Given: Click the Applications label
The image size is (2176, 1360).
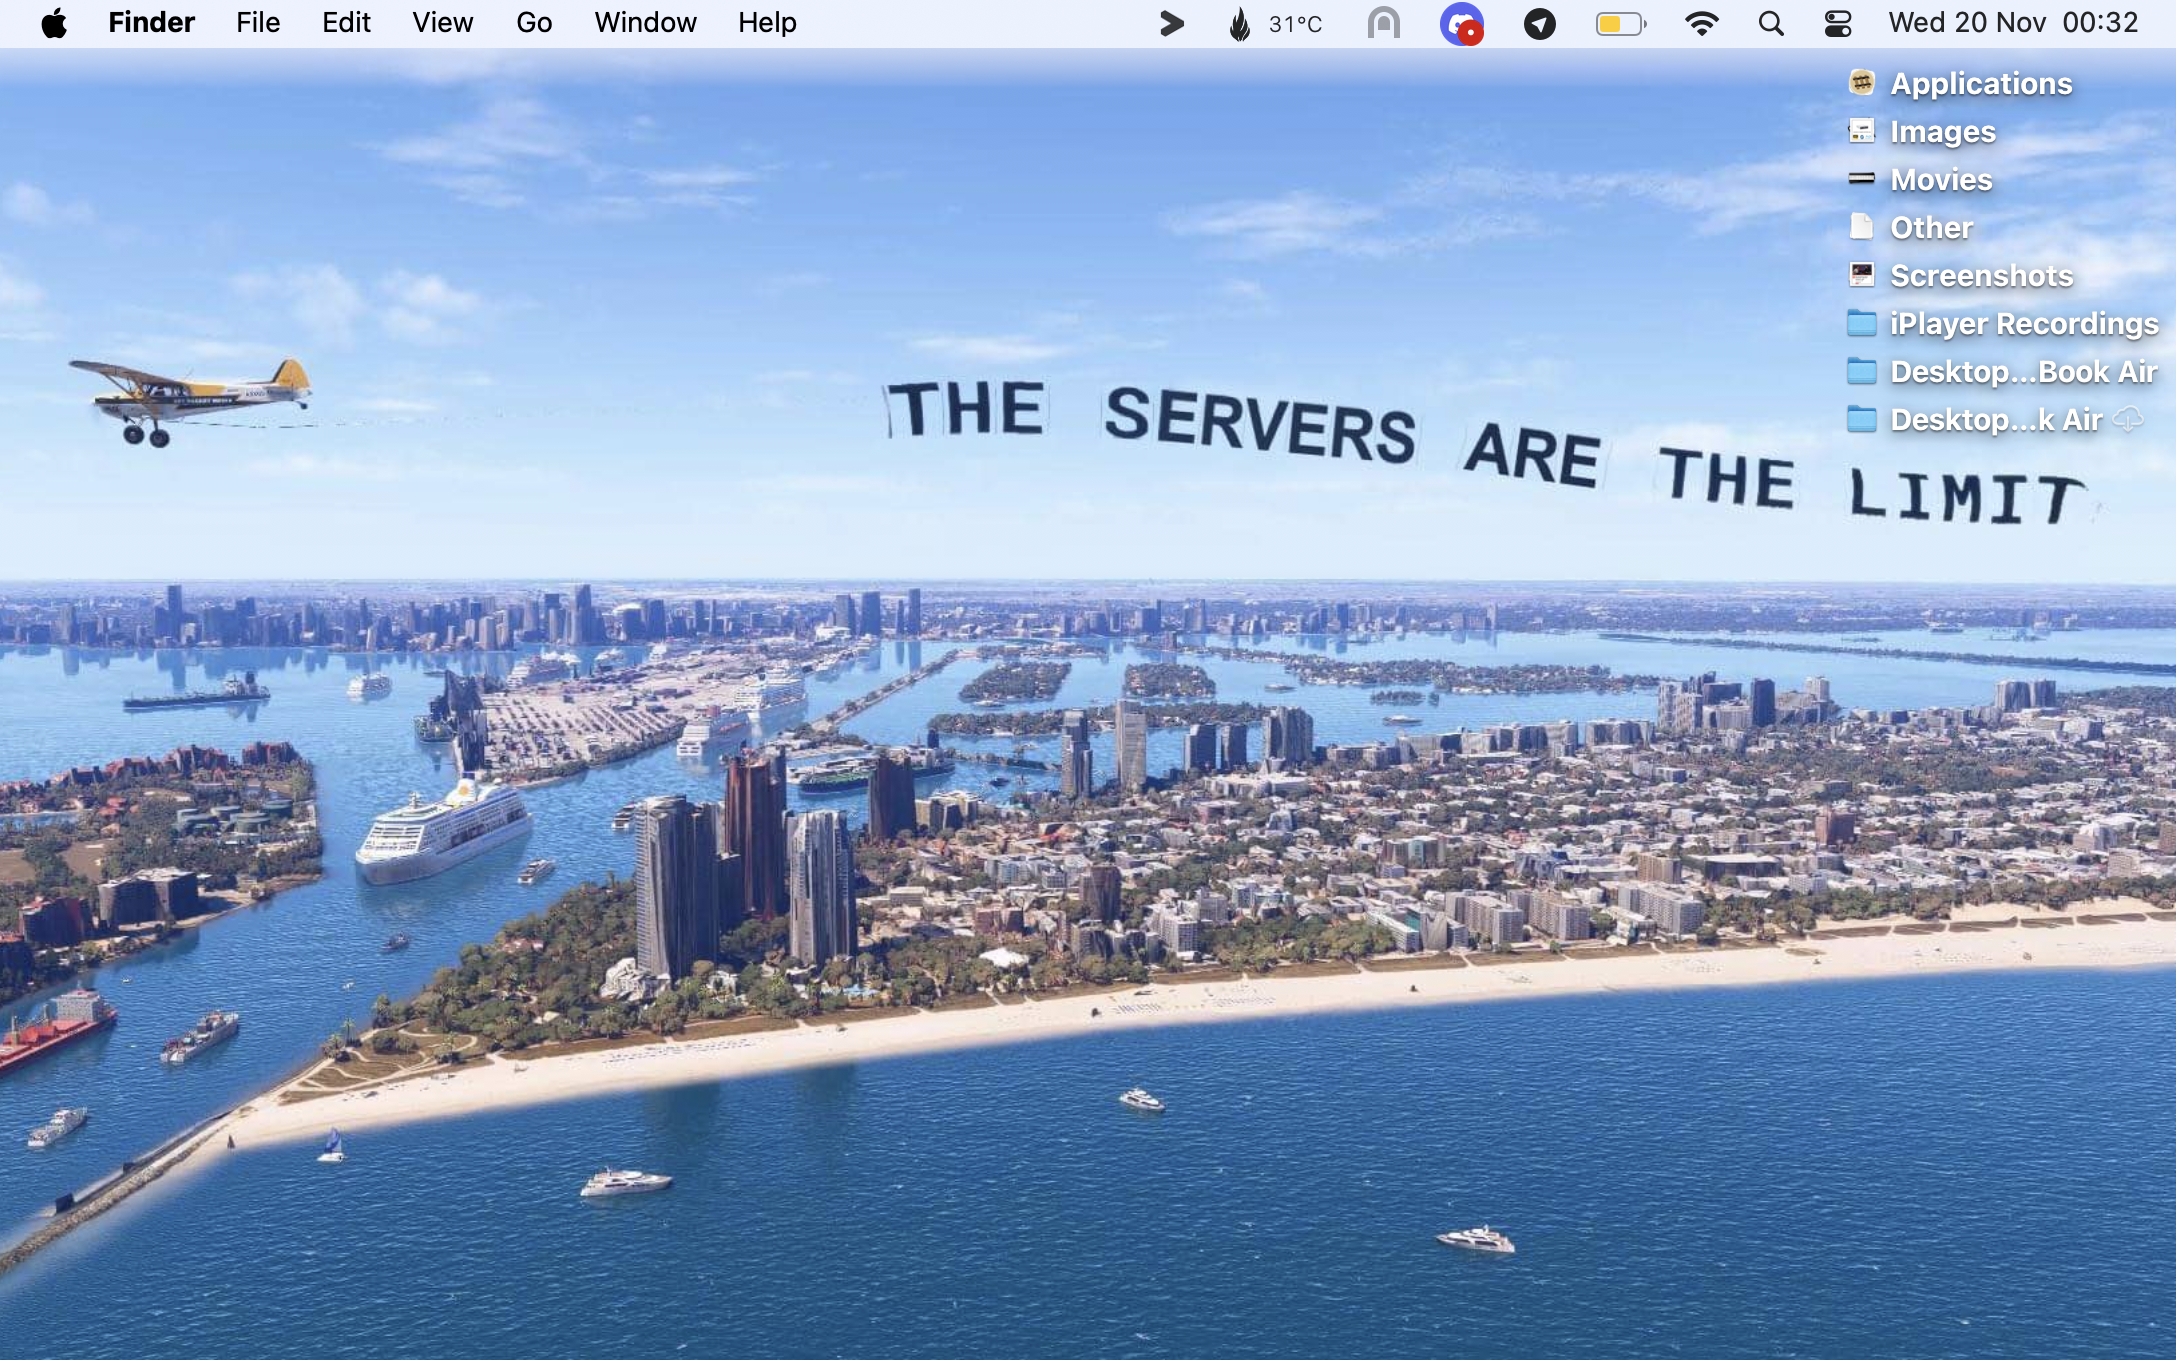Looking at the screenshot, I should click(x=1981, y=83).
